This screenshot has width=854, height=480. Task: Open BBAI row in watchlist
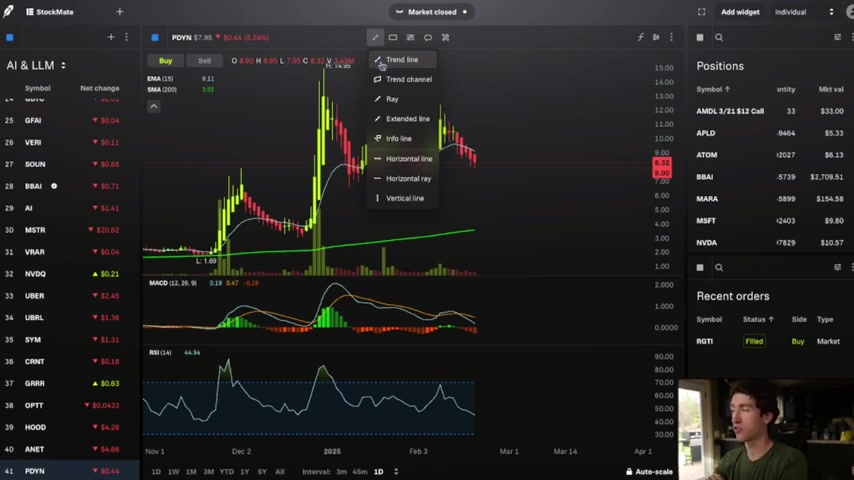[x=70, y=186]
